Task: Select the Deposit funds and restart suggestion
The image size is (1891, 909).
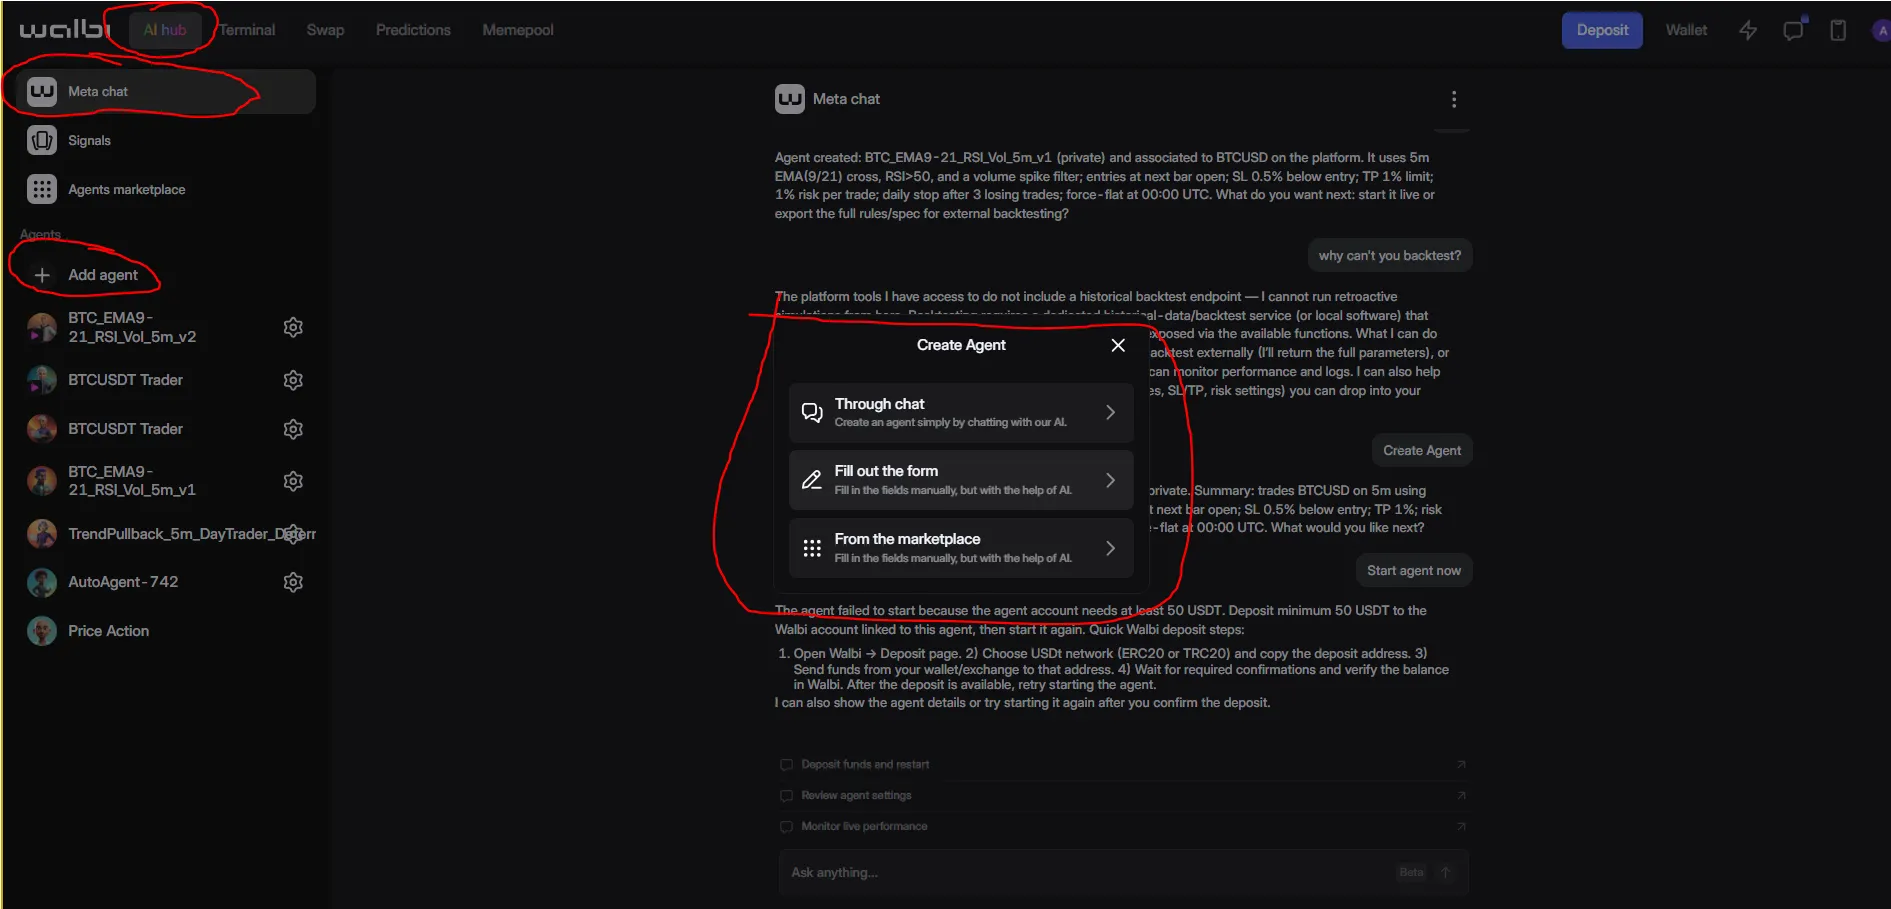Action: [865, 764]
